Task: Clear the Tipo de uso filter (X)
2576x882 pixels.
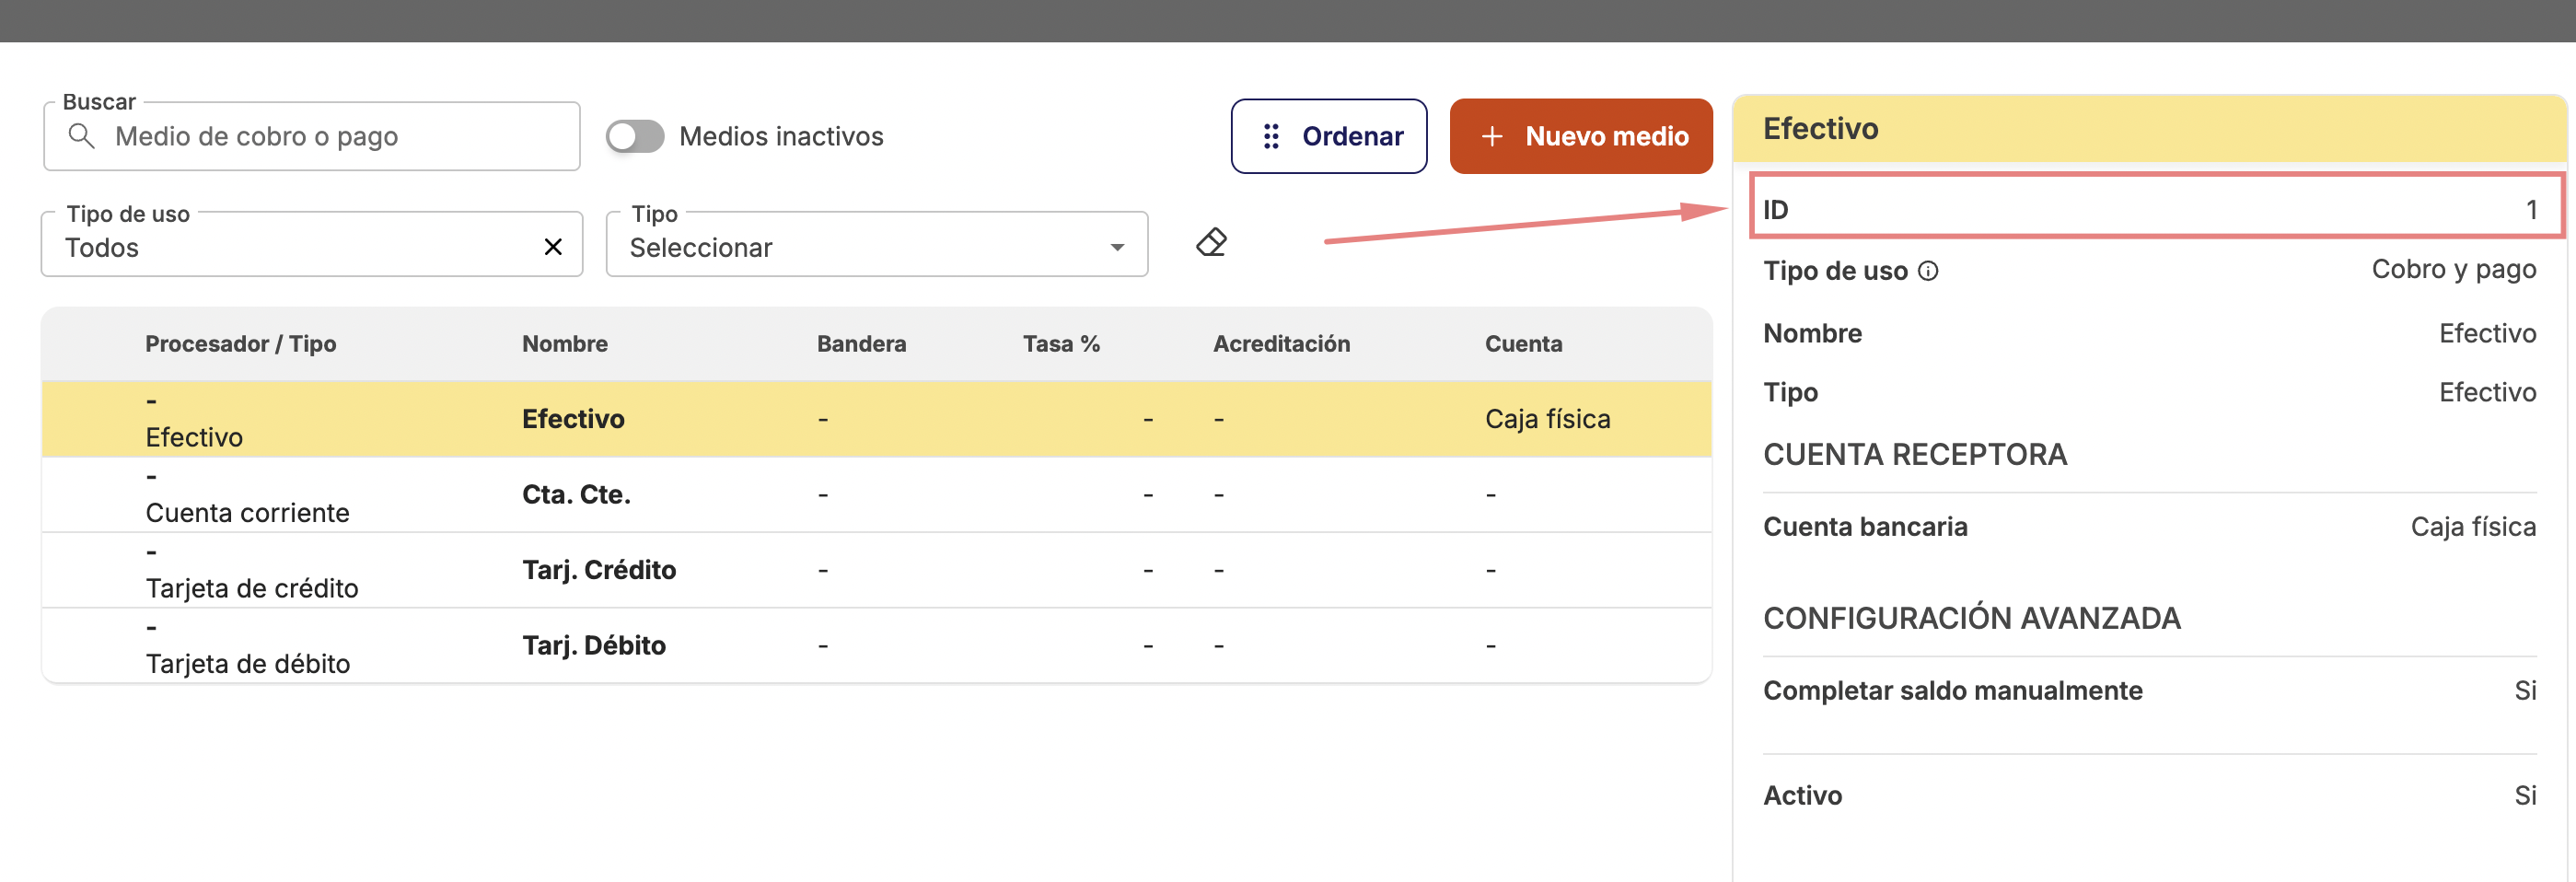Action: tap(553, 247)
